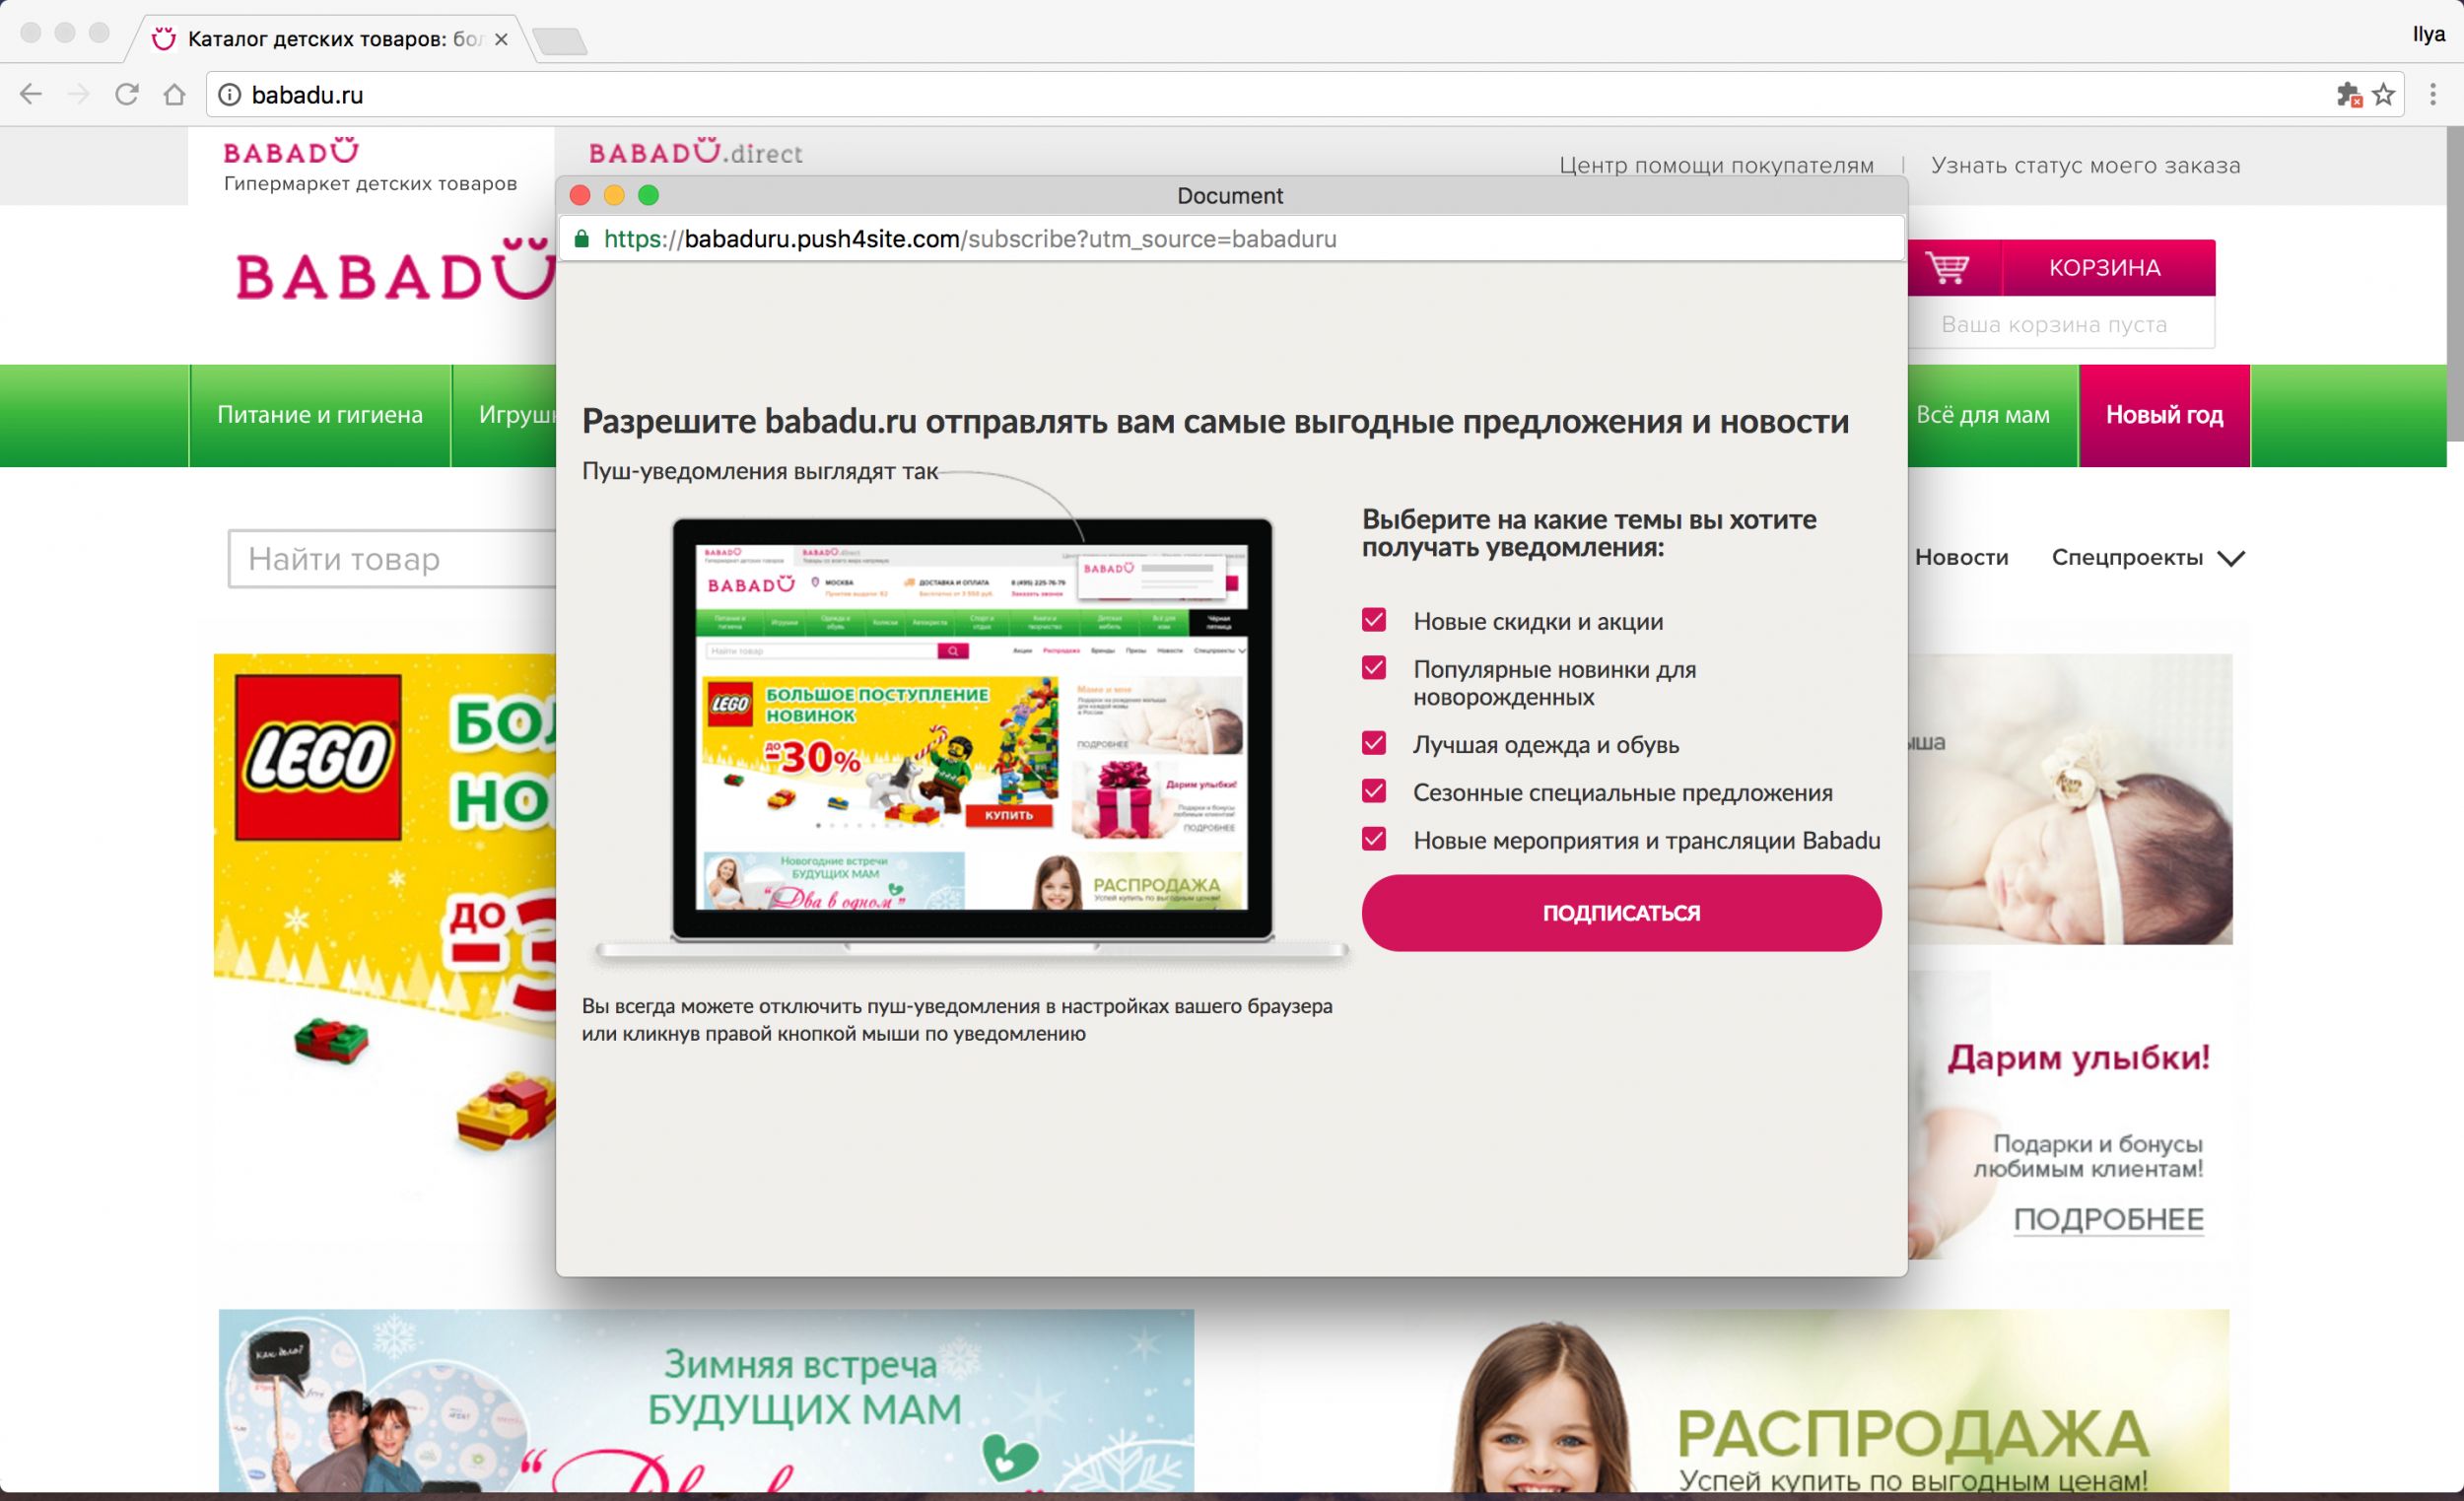This screenshot has height=1501, width=2464.
Task: Click the extension puzzle icon
Action: click(x=2348, y=95)
